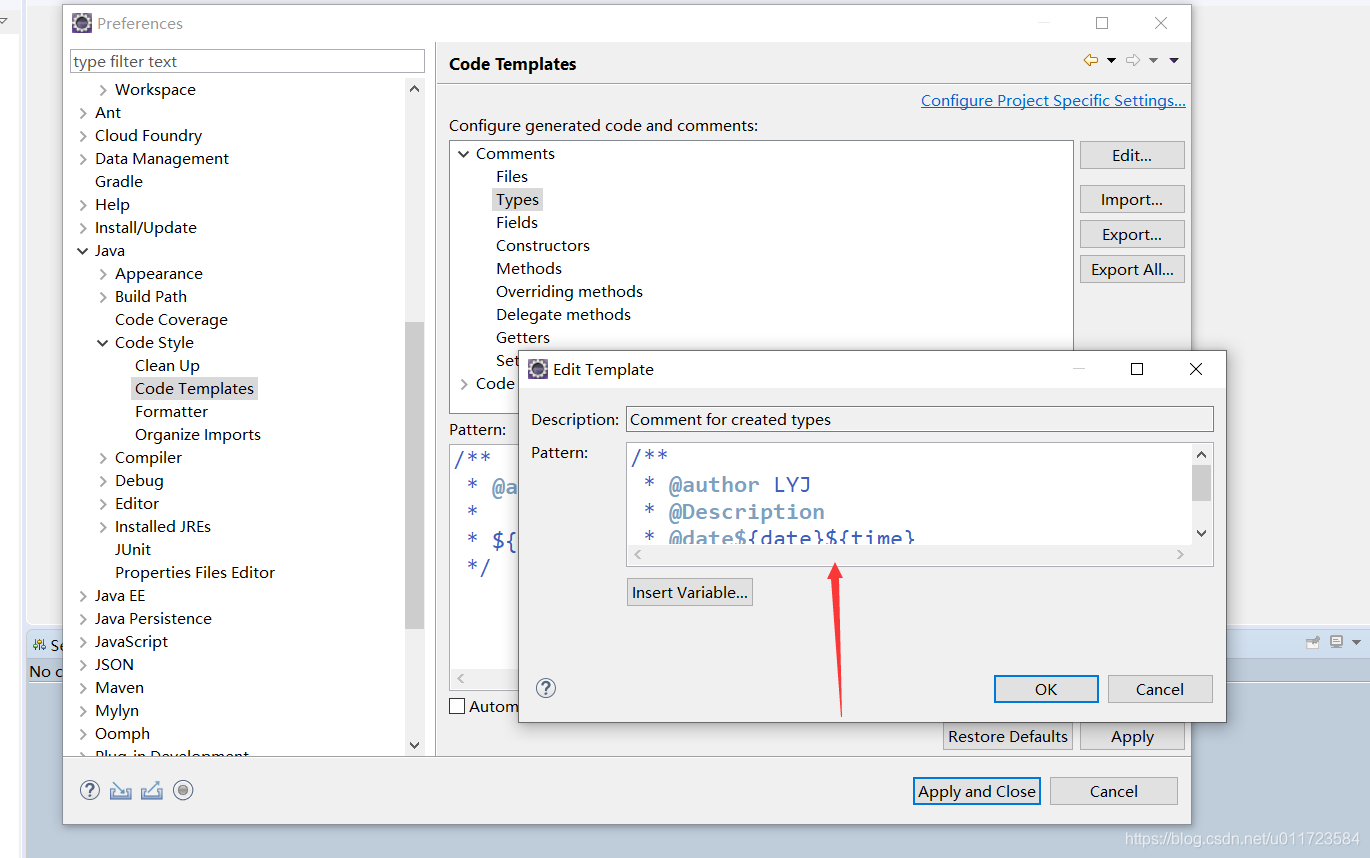This screenshot has width=1370, height=858.
Task: Toggle the Automatically add comments checkbox
Action: 457,706
